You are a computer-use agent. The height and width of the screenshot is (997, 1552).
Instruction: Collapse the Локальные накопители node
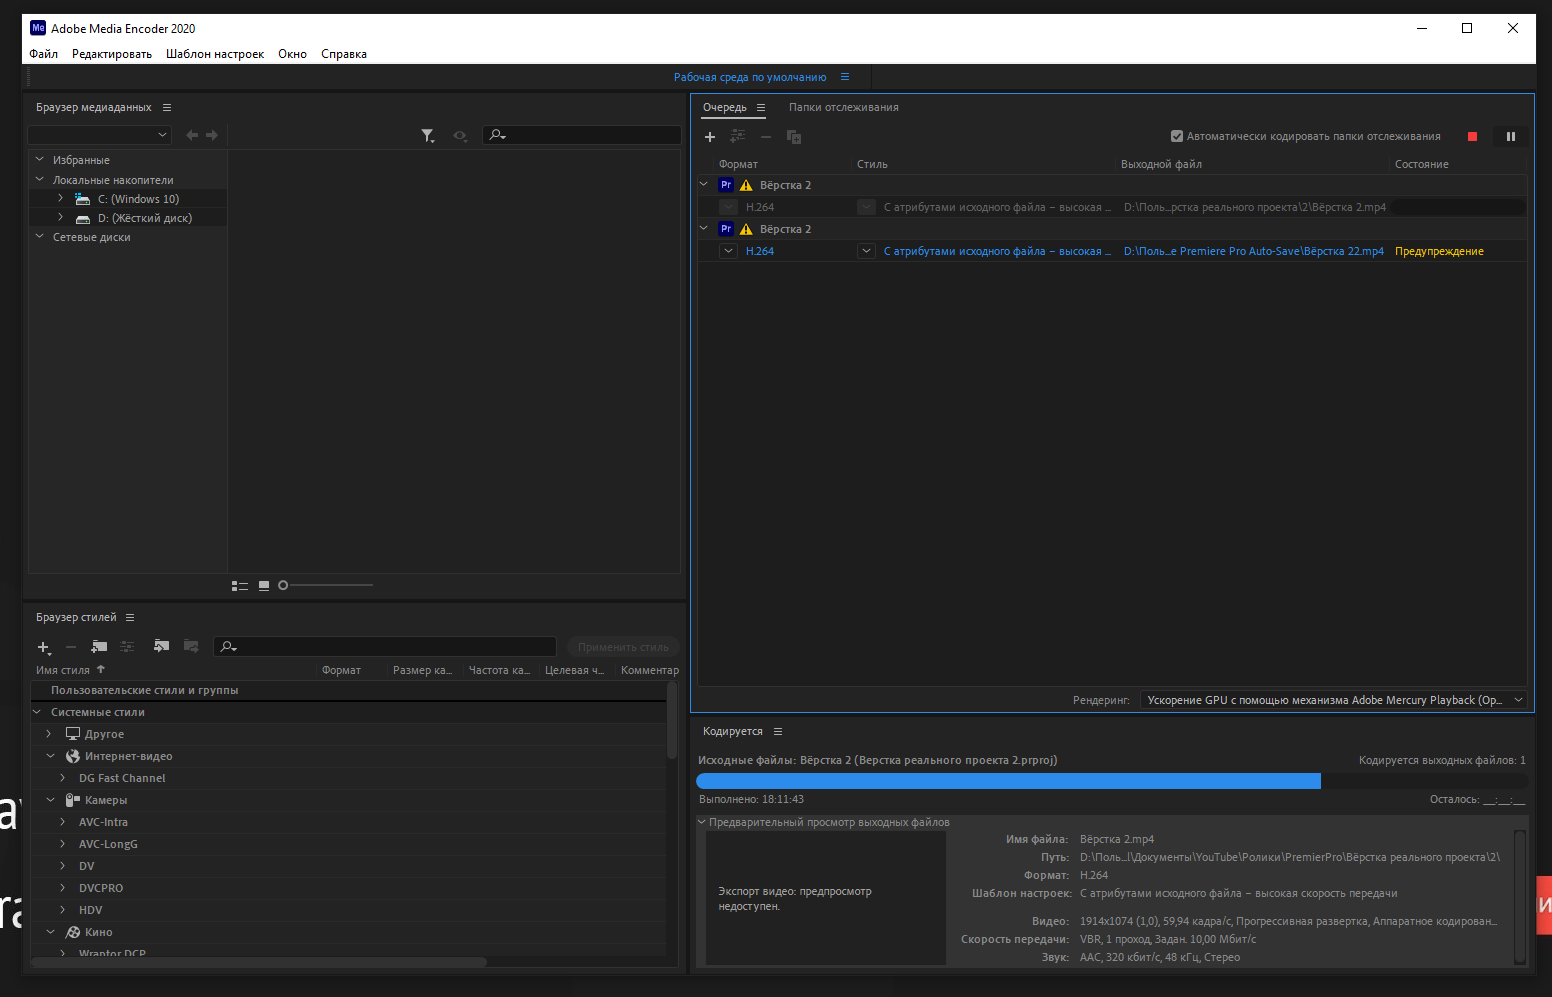click(40, 179)
